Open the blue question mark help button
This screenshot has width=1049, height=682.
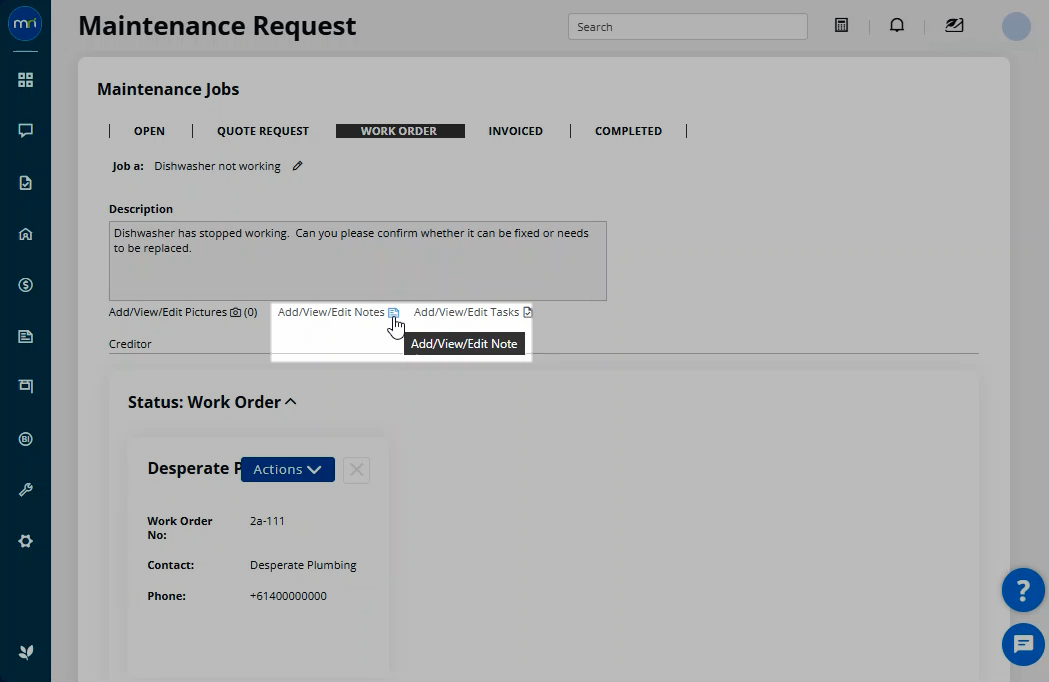1023,590
